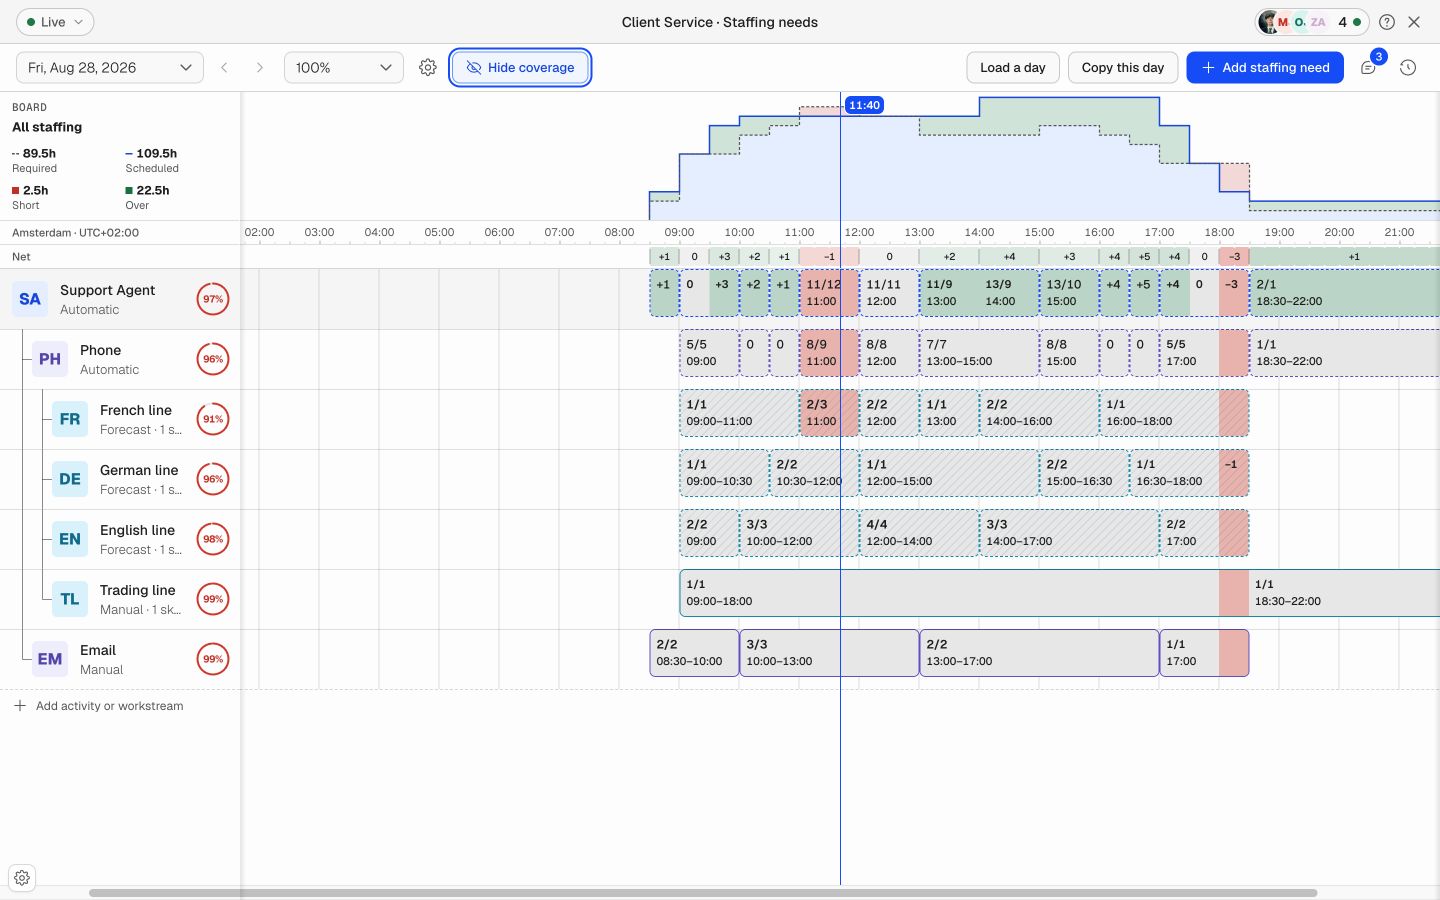Image resolution: width=1440 pixels, height=900 pixels.
Task: Close the Staffing needs window
Action: [x=1414, y=22]
